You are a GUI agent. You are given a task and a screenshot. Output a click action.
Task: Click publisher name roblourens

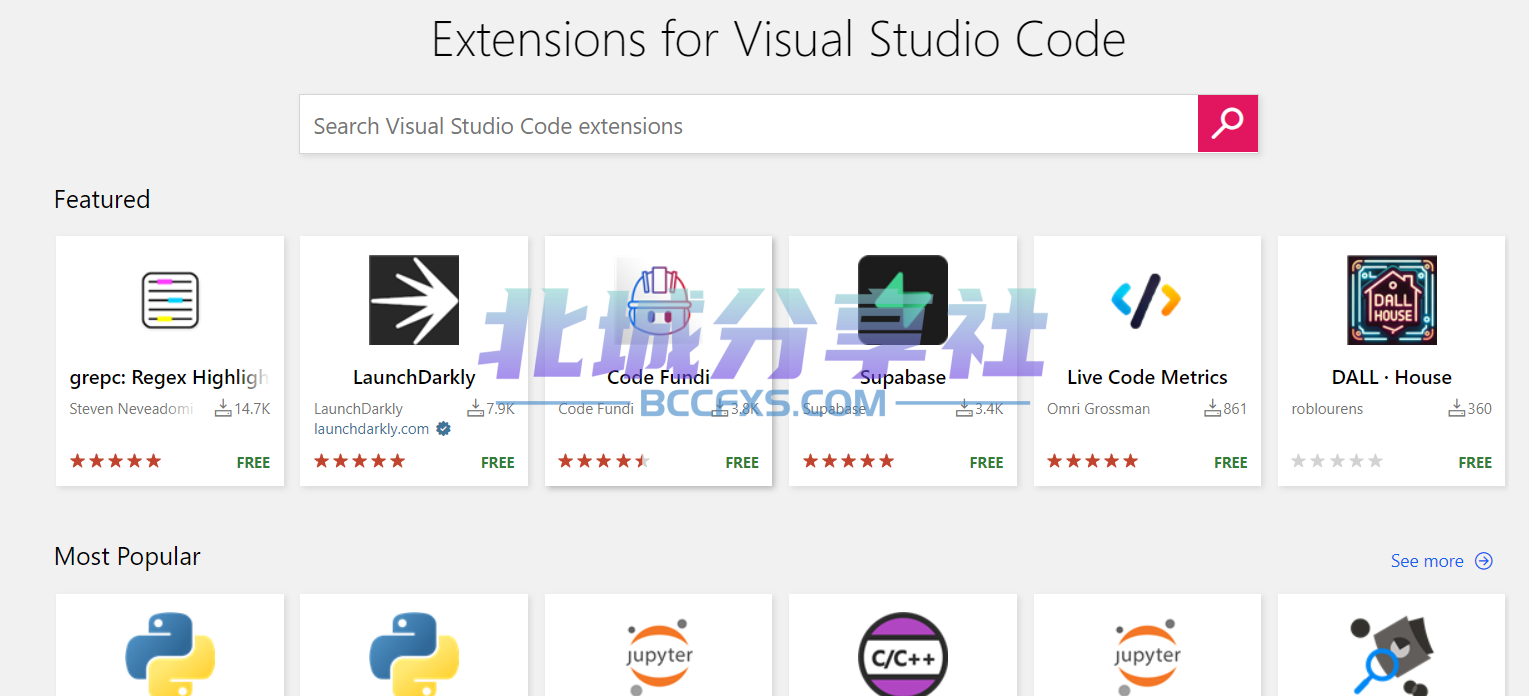point(1327,408)
